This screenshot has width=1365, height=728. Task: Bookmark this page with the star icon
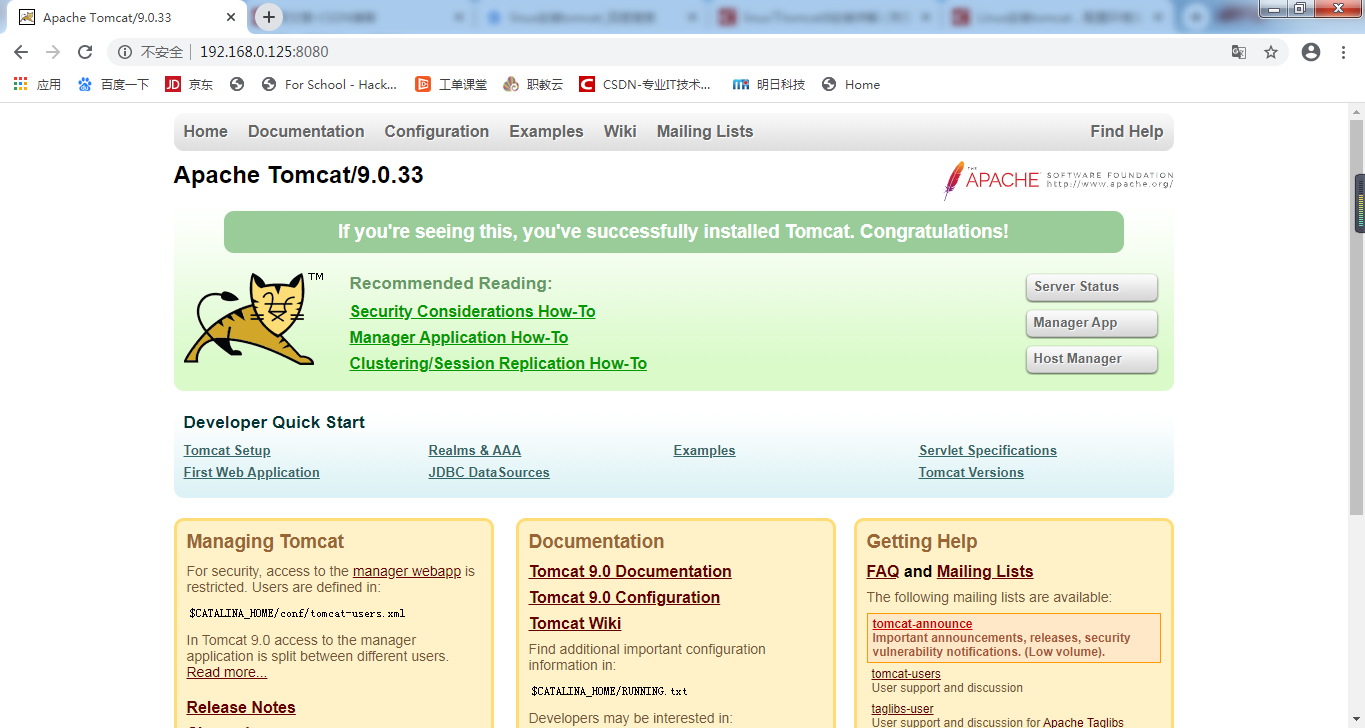(1271, 52)
